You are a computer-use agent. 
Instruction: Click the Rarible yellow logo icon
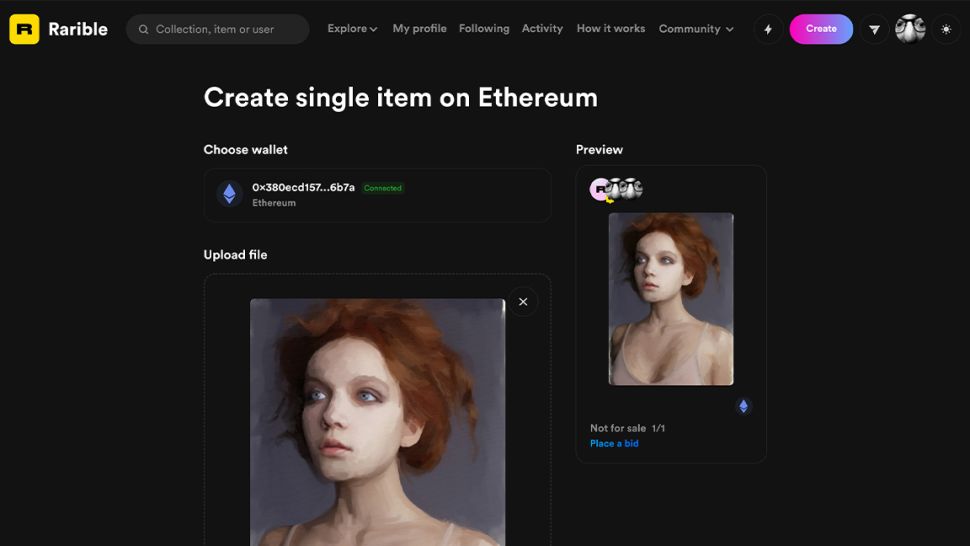(x=24, y=29)
